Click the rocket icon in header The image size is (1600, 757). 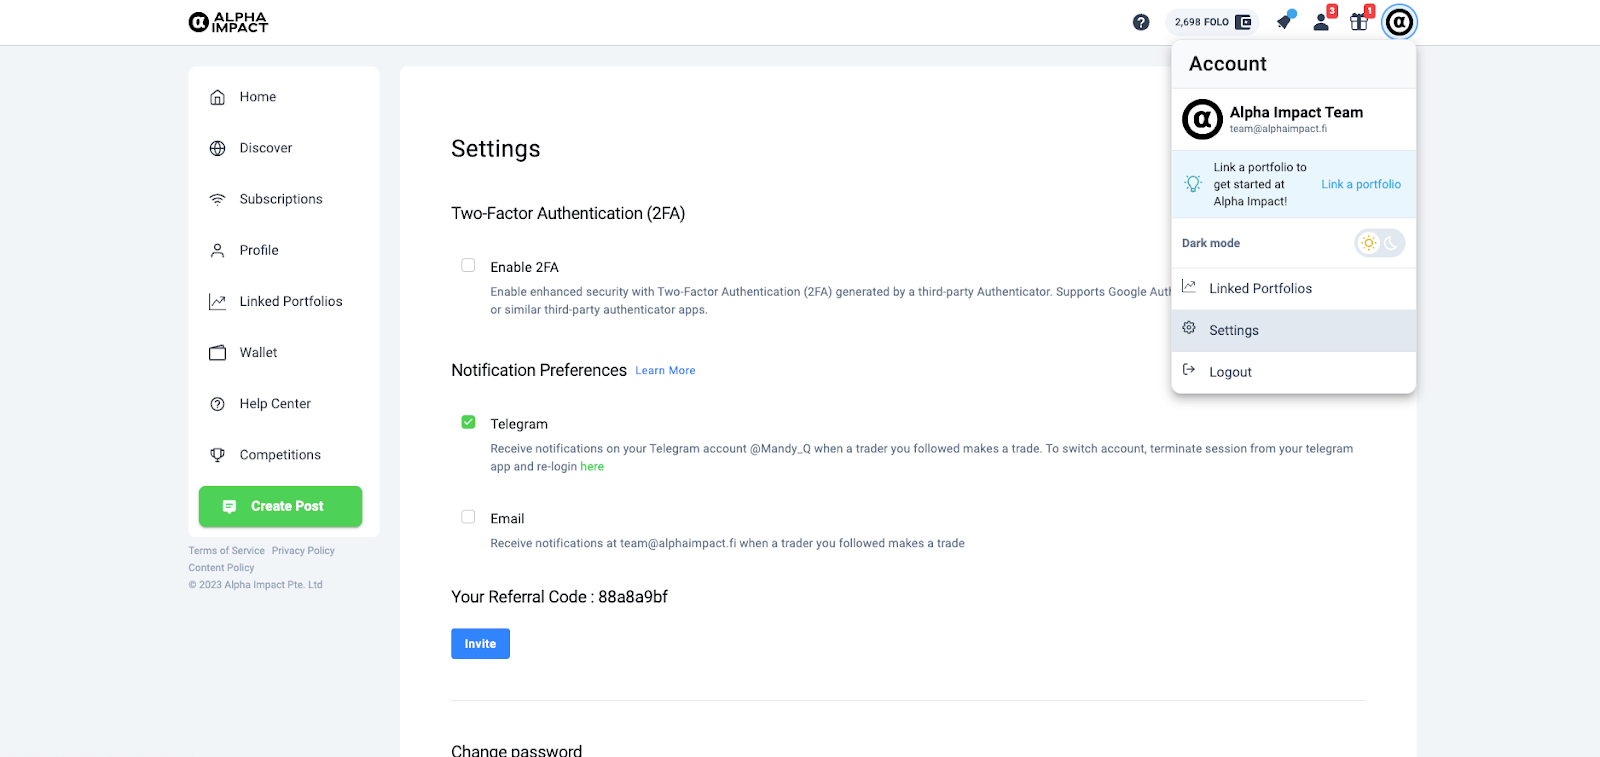[1285, 21]
